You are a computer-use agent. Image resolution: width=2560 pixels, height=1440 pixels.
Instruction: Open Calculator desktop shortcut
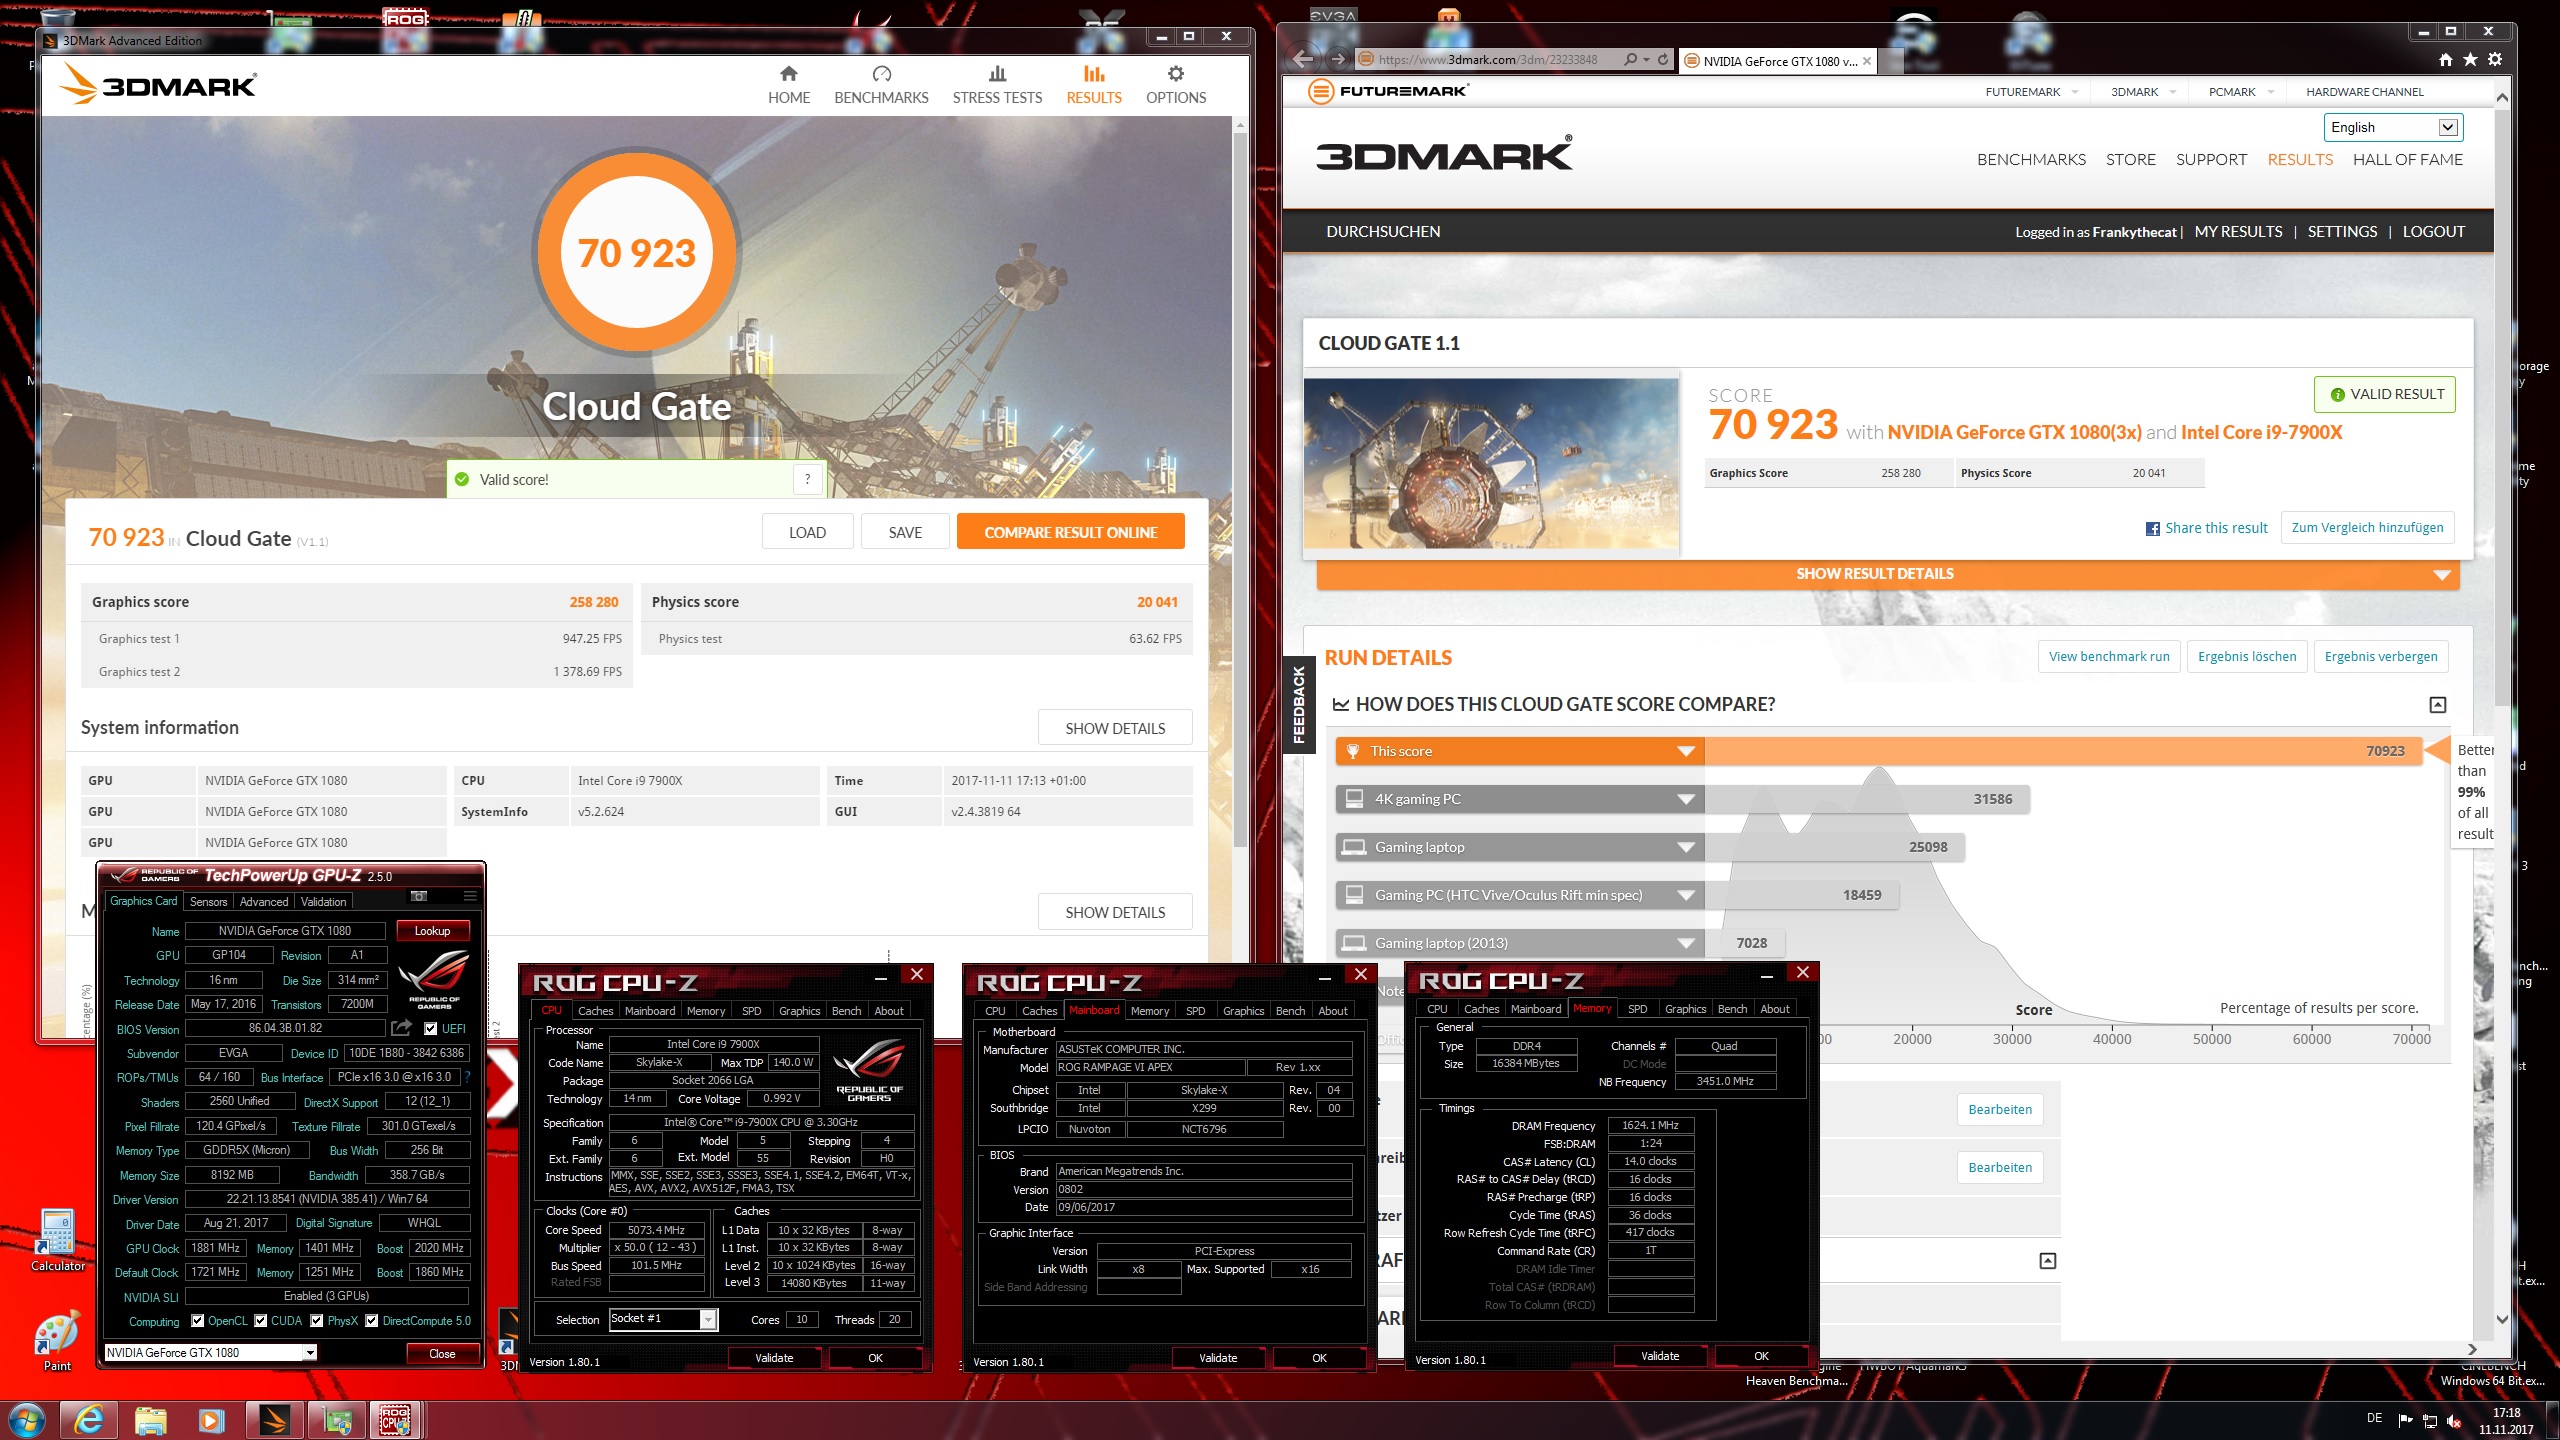[57, 1240]
